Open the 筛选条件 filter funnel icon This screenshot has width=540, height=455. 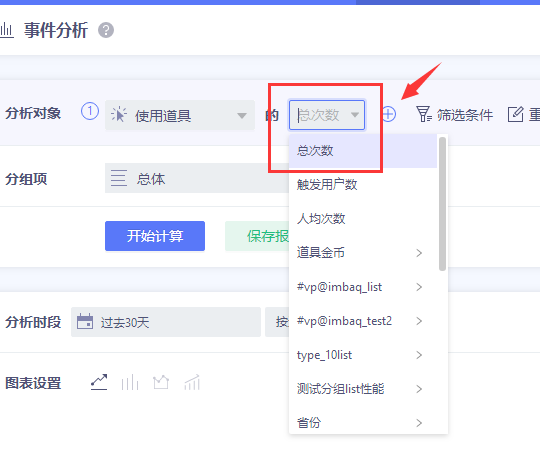coord(424,114)
